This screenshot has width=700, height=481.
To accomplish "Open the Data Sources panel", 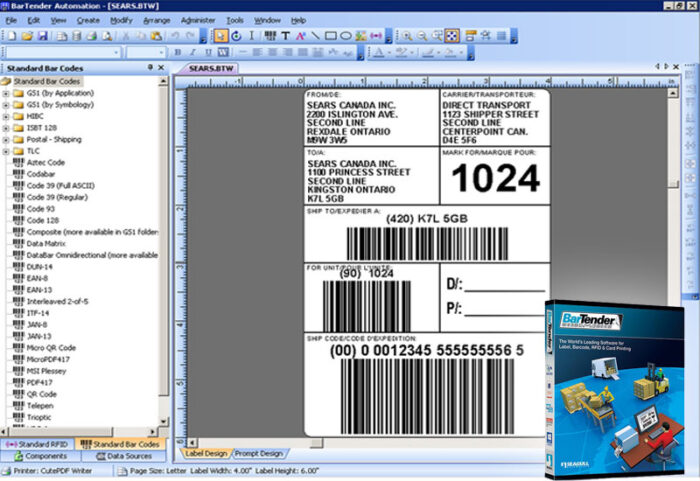I will pyautogui.click(x=126, y=456).
